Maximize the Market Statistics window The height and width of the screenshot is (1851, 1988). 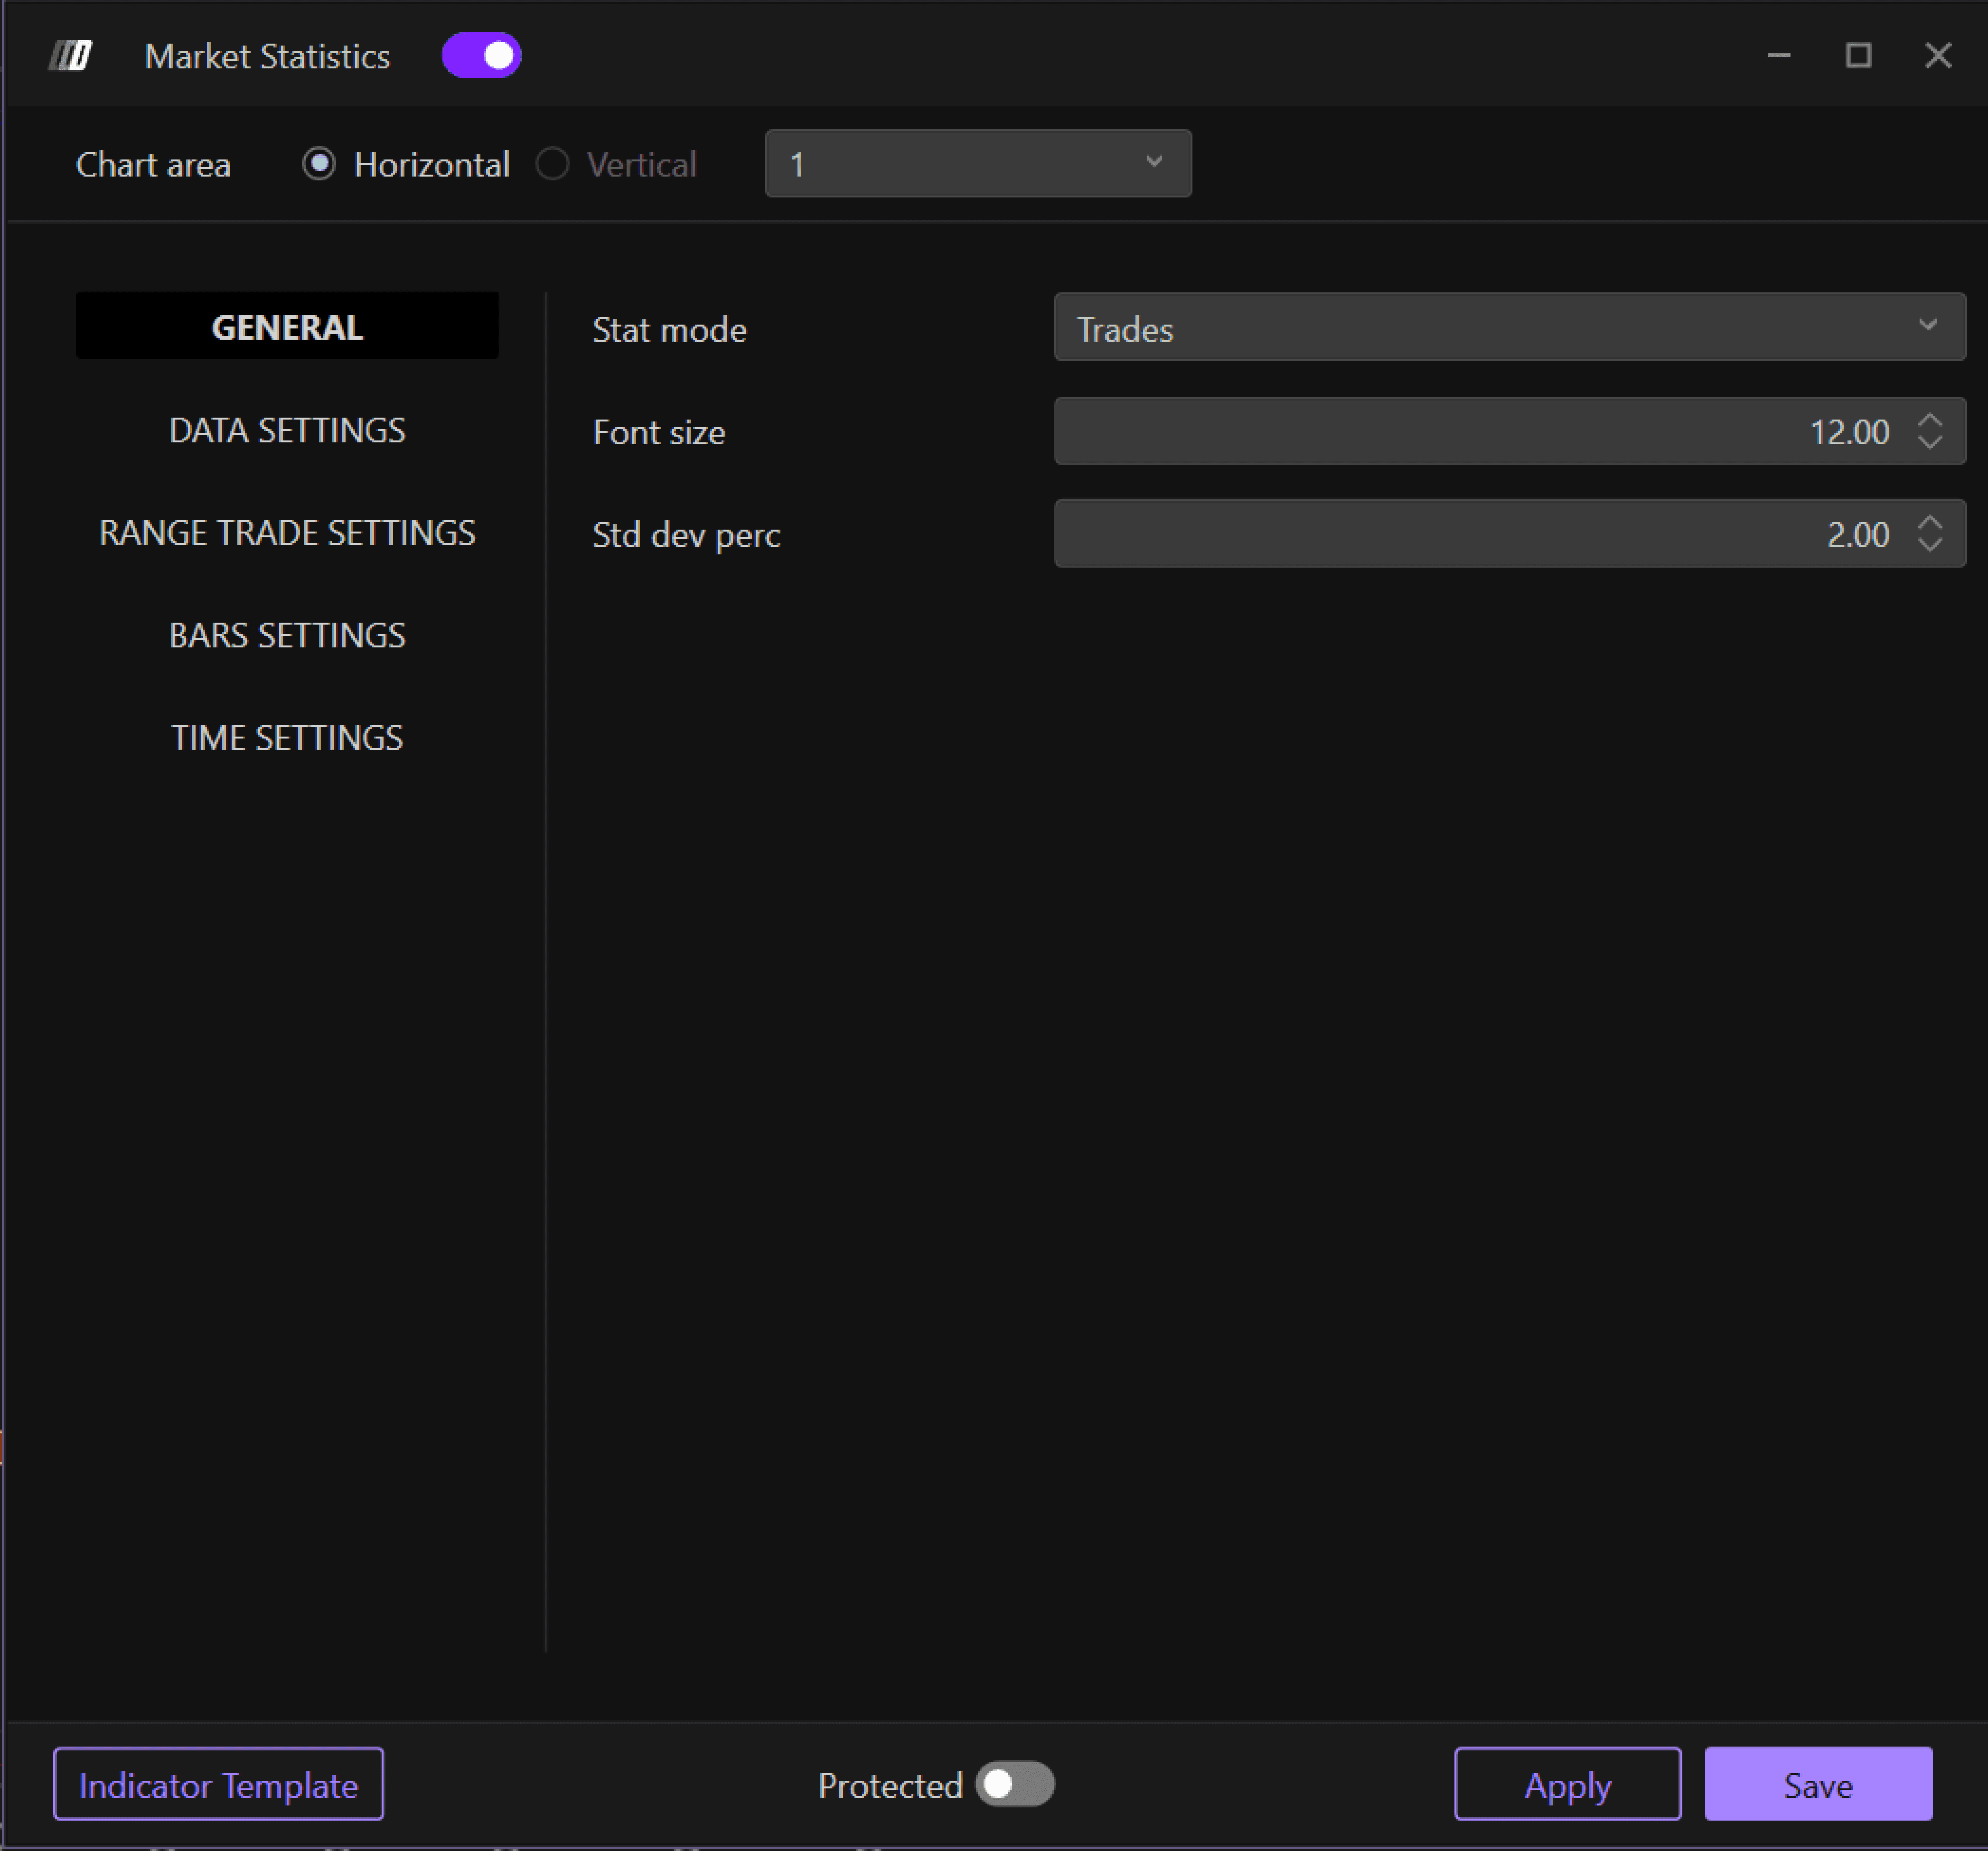pos(1858,56)
